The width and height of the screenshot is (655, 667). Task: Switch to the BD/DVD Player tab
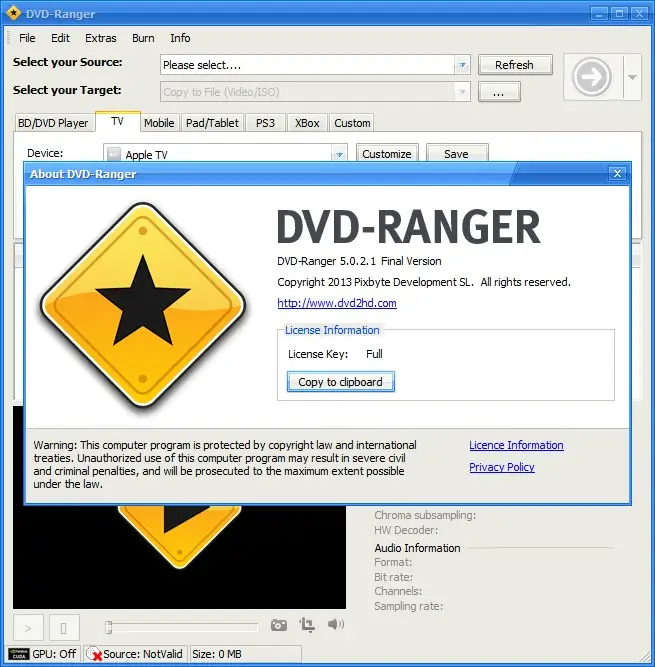point(54,123)
